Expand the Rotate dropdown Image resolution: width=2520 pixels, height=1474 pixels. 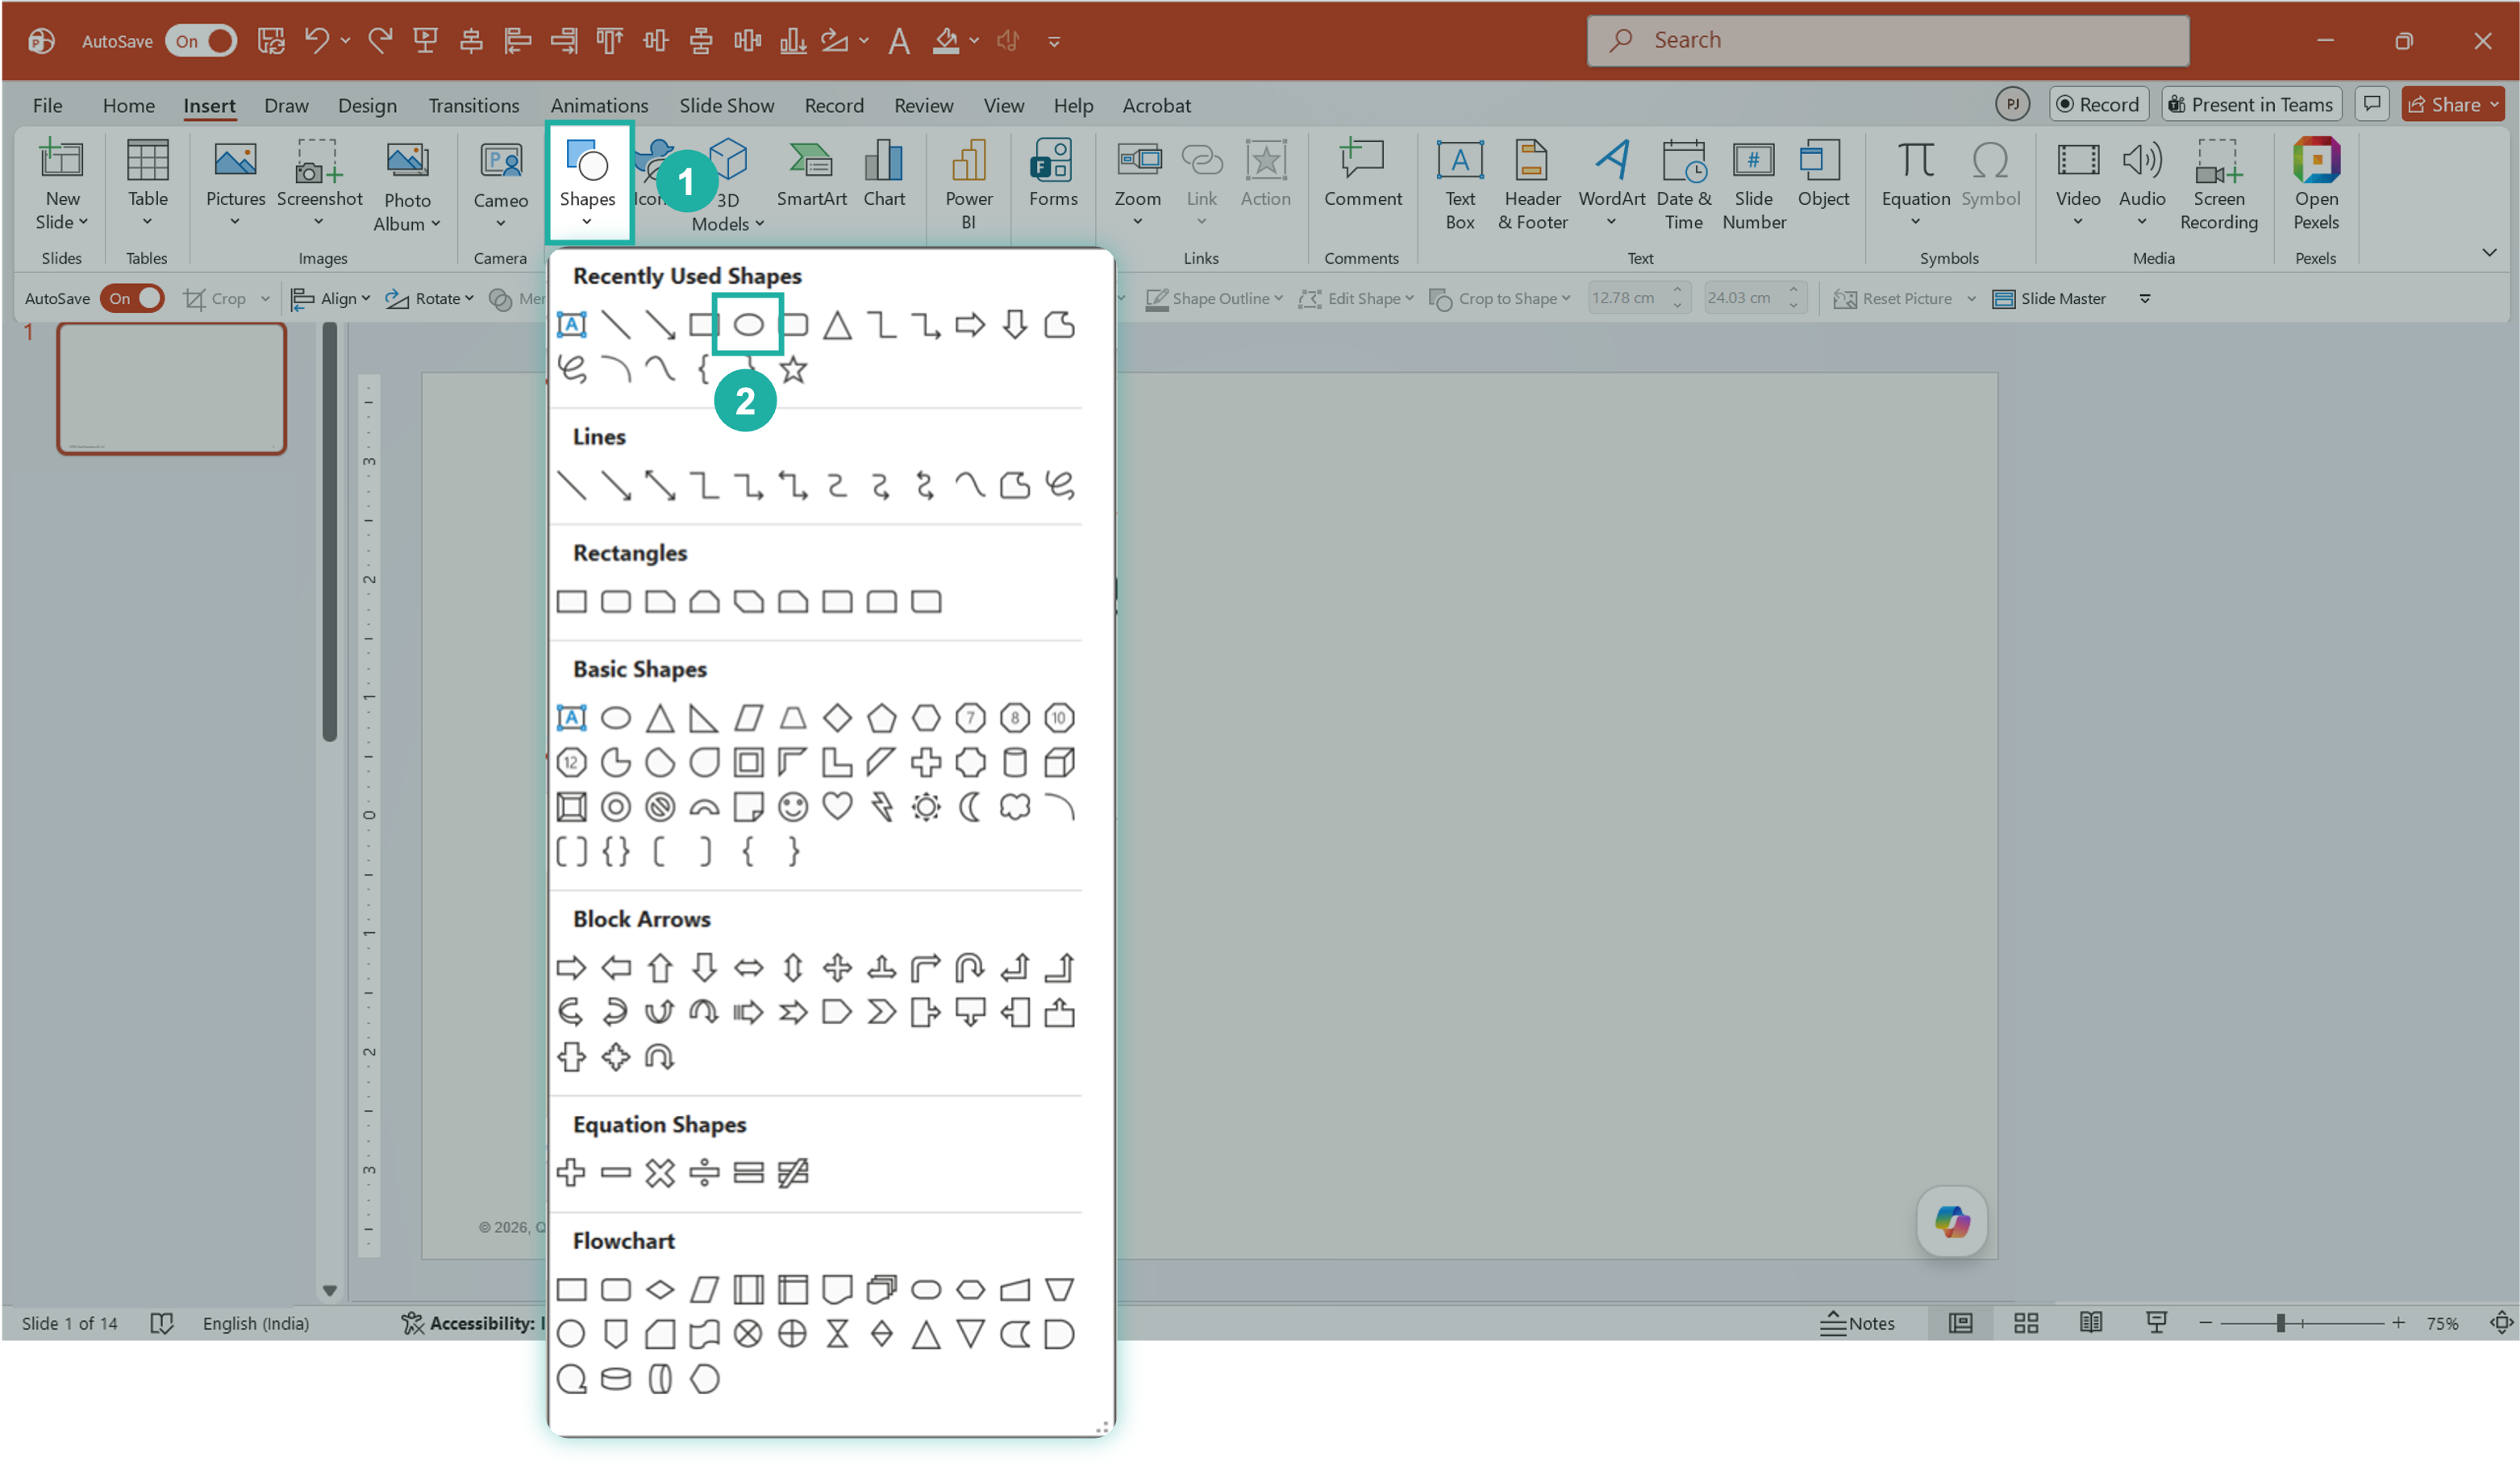pos(430,298)
